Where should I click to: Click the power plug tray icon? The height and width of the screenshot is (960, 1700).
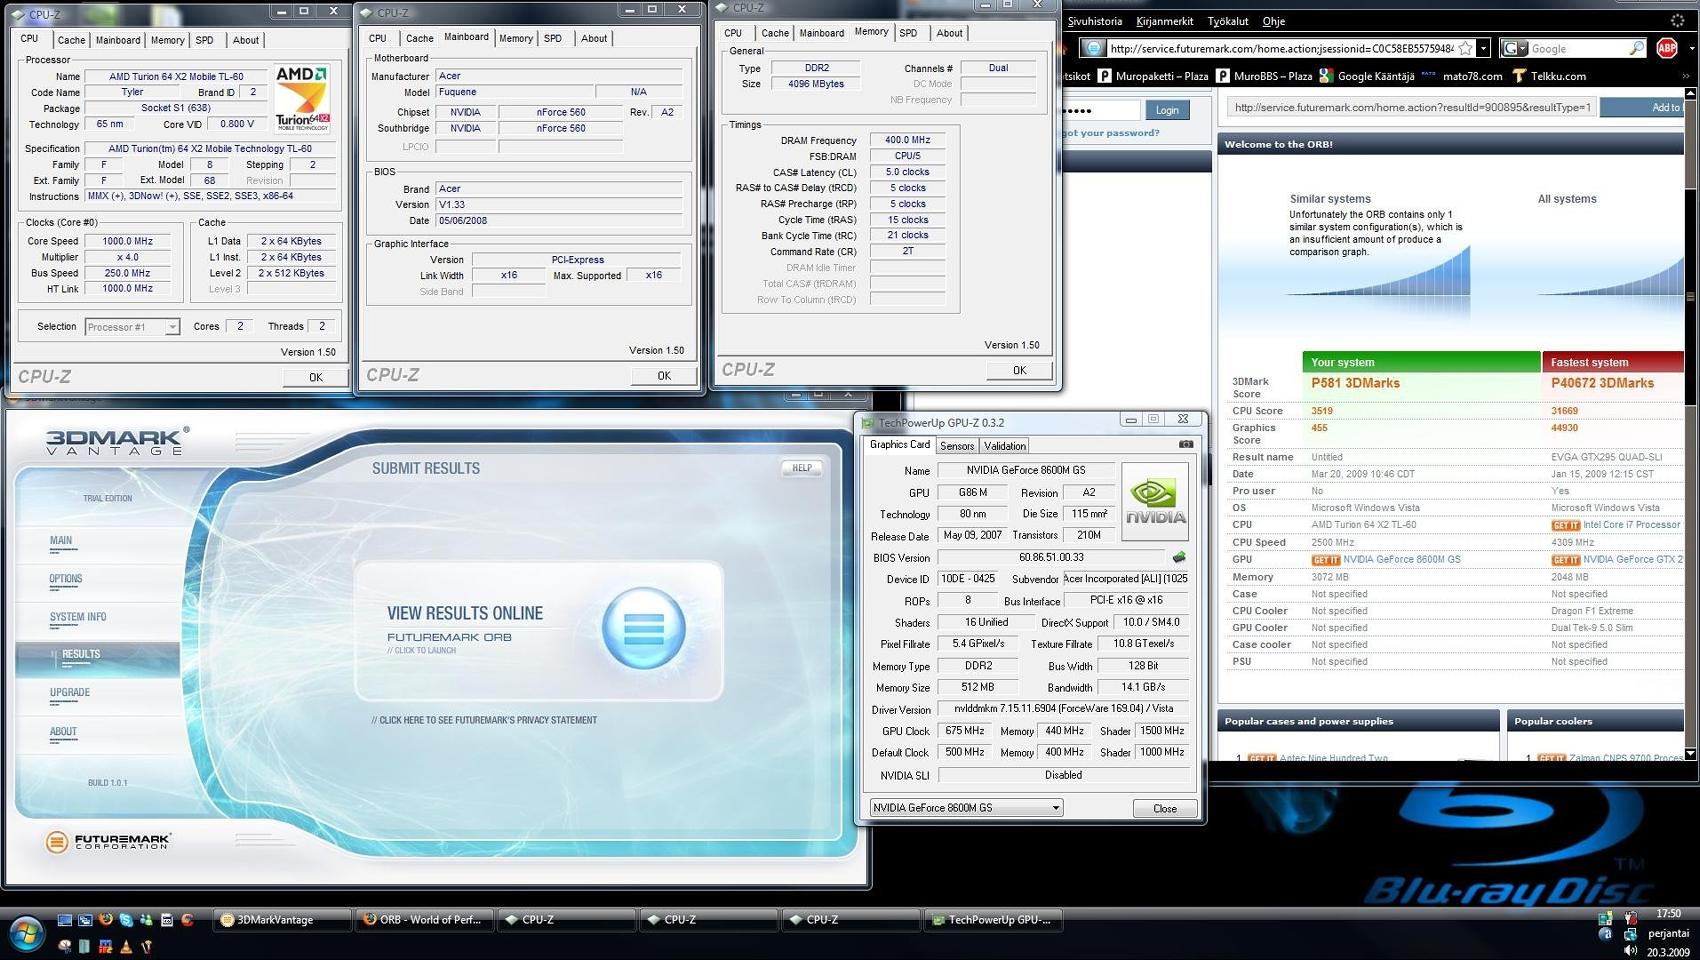pos(1631,918)
